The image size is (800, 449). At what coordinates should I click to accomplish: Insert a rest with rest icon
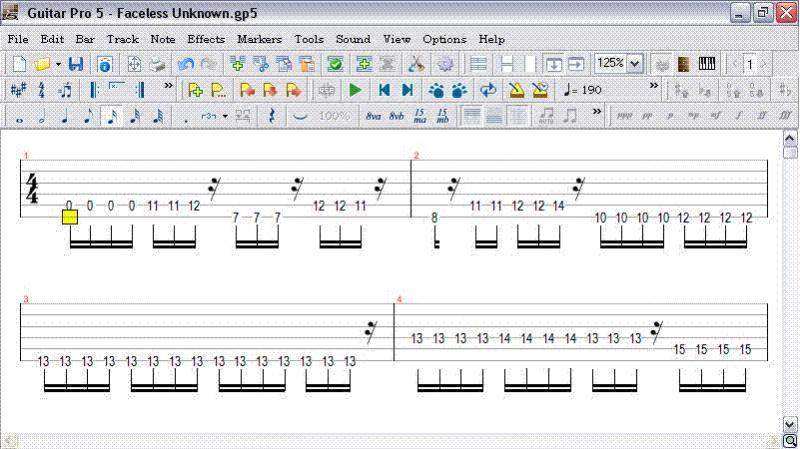point(272,116)
